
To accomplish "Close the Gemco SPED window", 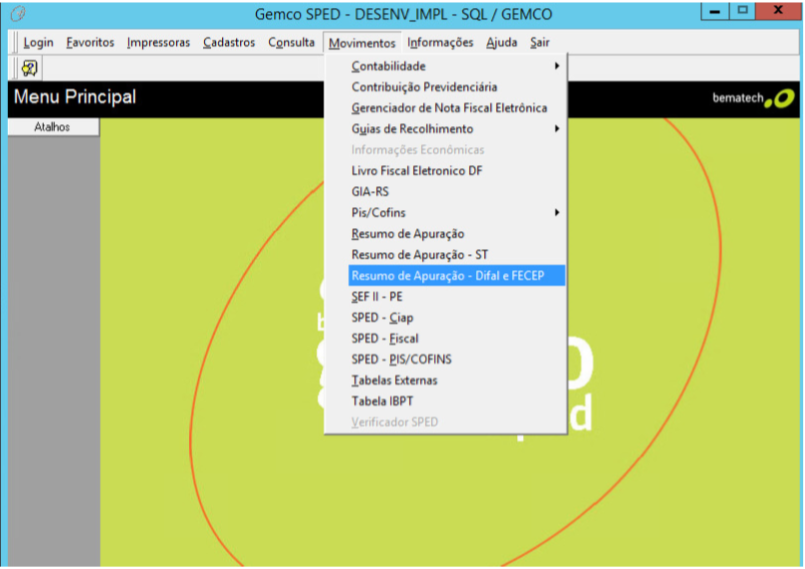I will (x=778, y=11).
